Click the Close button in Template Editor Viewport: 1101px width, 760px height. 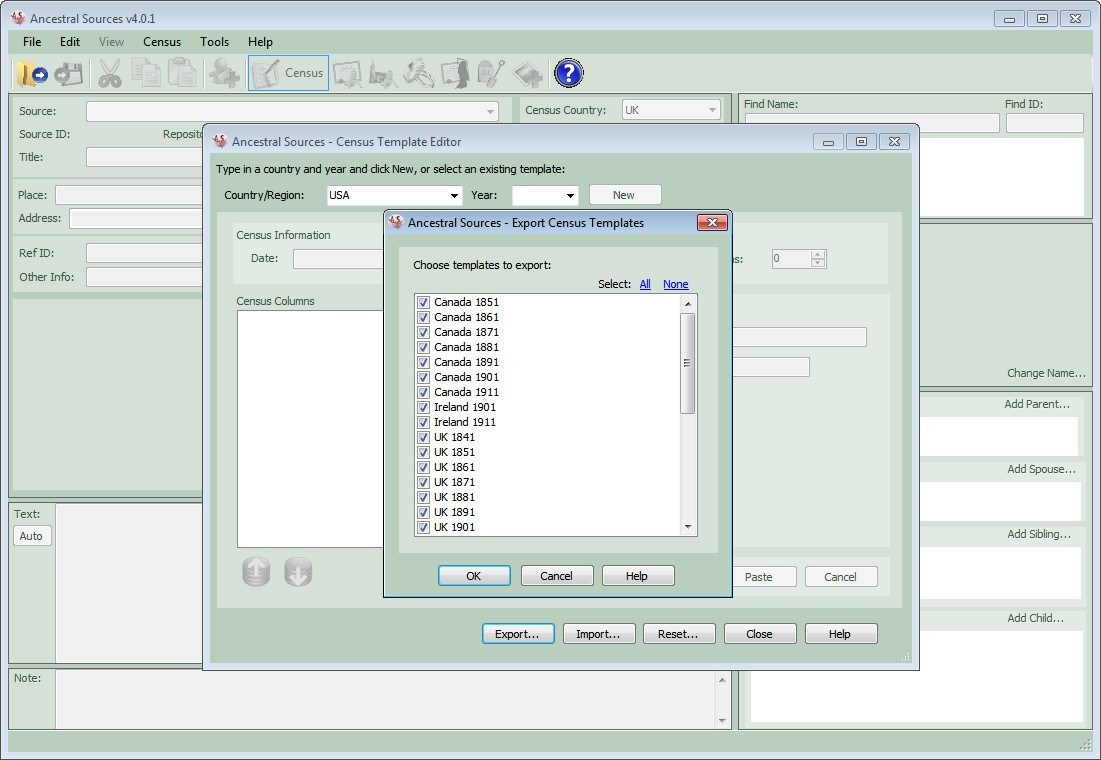(x=760, y=634)
